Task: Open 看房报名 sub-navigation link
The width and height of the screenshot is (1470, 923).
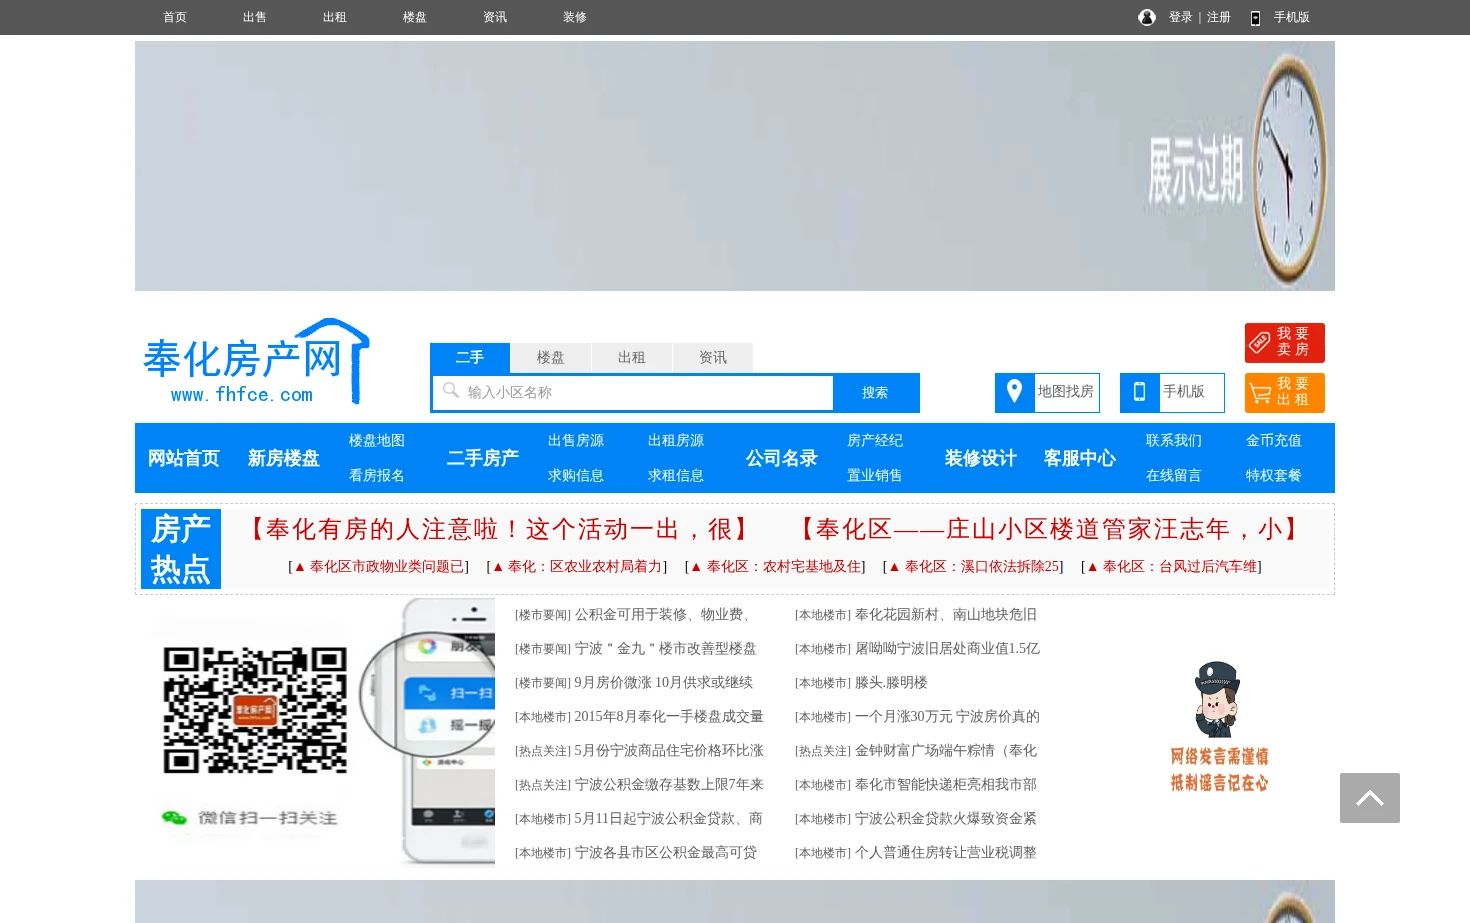Action: (x=377, y=476)
